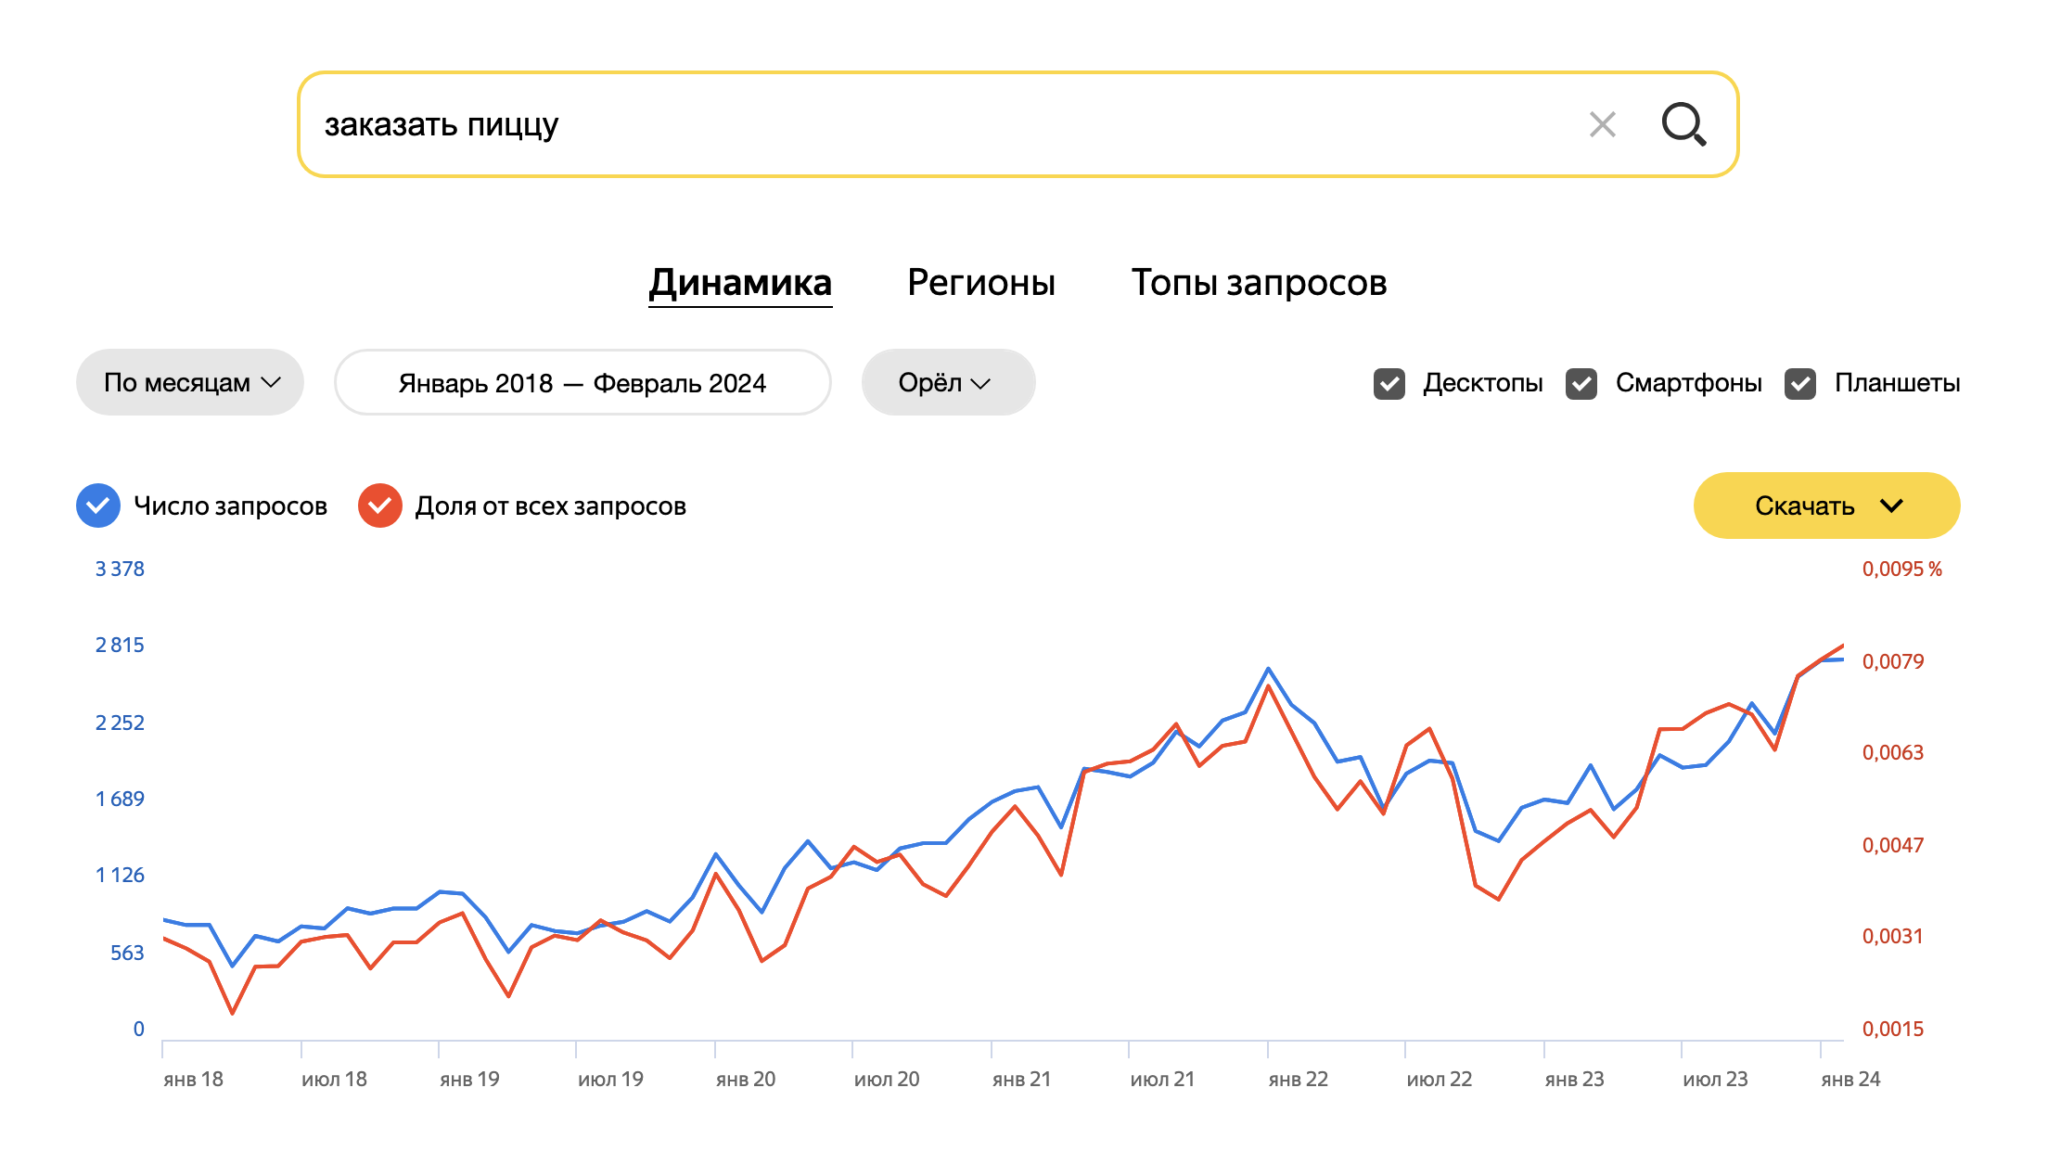Switch to the Топы запросов tab
2048x1152 pixels.
1258,283
